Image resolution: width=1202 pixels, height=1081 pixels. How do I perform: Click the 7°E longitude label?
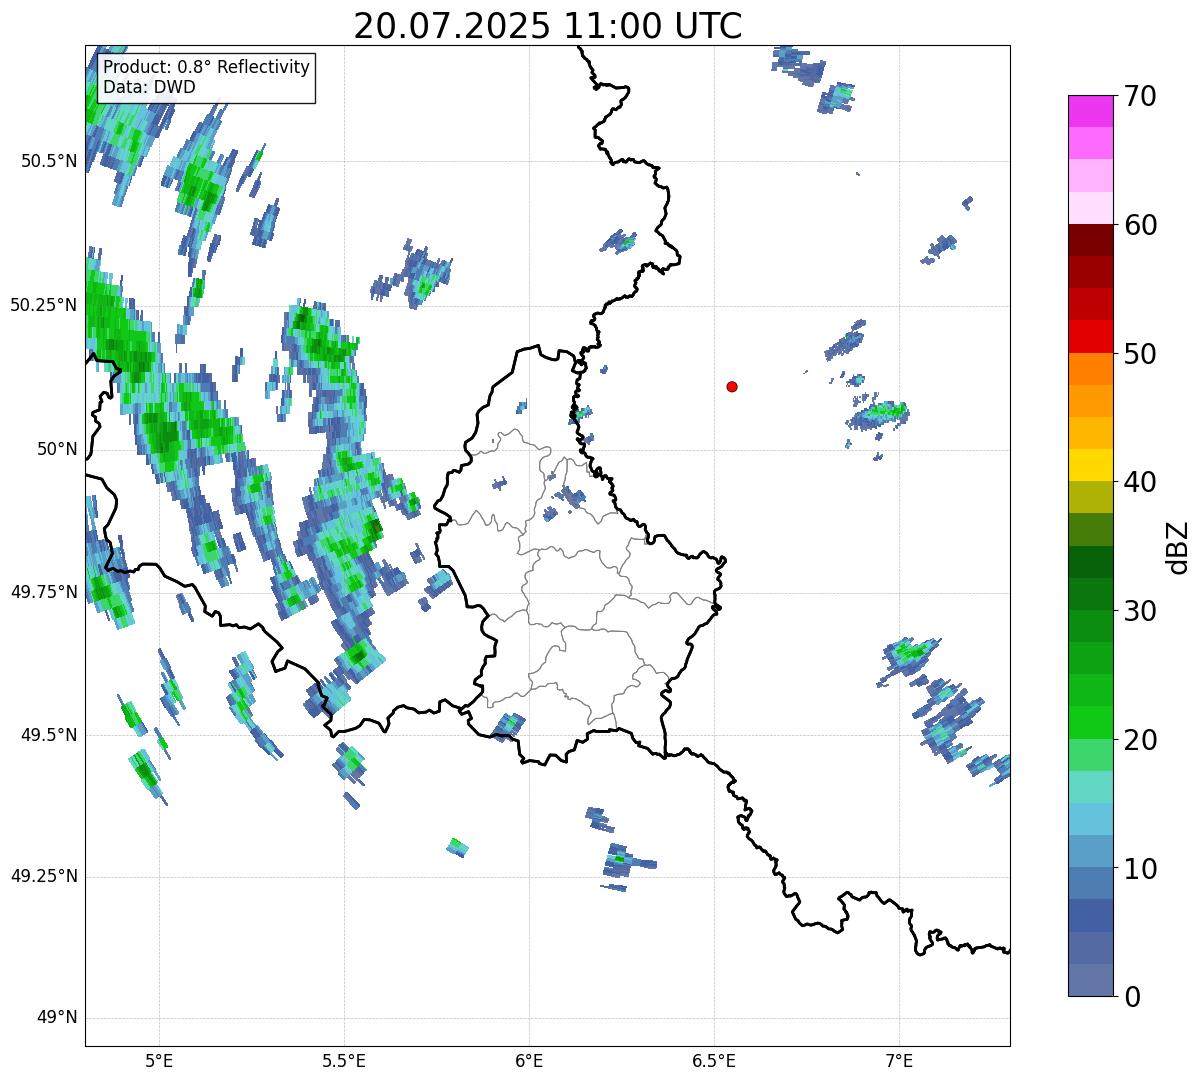click(899, 1060)
